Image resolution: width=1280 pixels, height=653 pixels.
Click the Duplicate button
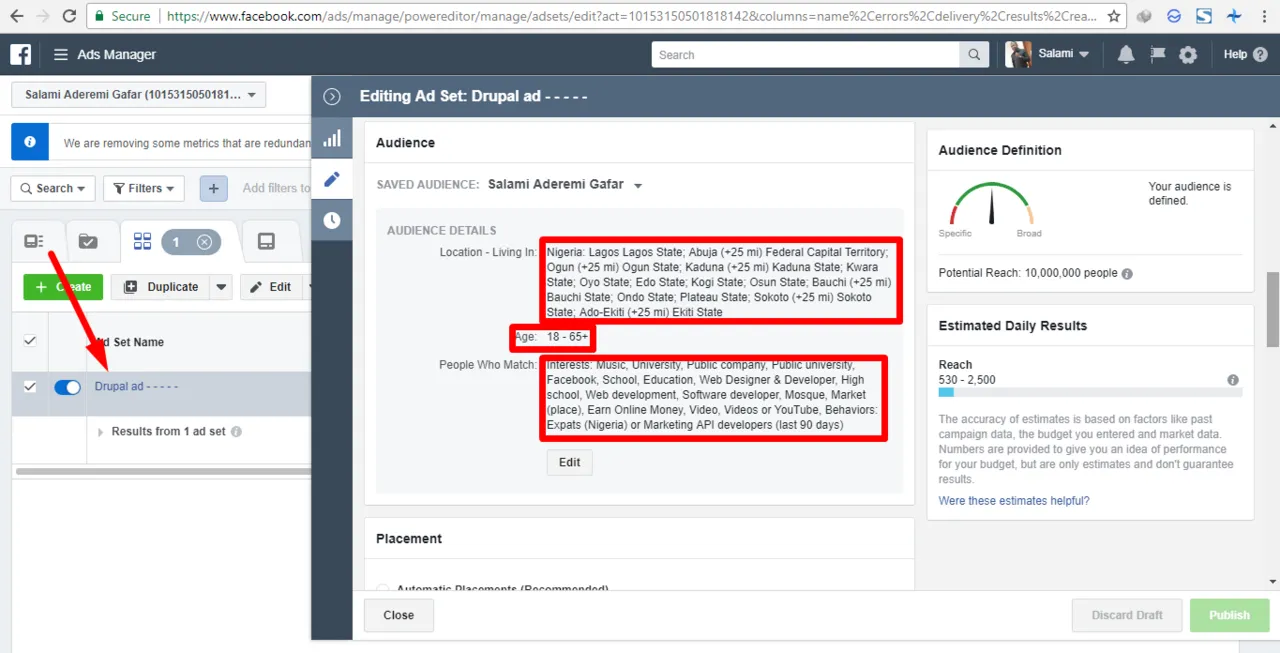click(160, 287)
